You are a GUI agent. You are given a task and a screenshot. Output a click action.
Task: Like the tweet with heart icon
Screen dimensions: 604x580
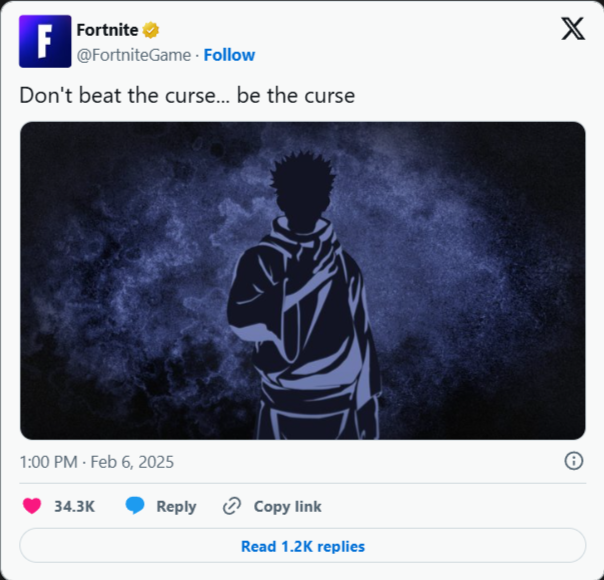(x=32, y=506)
